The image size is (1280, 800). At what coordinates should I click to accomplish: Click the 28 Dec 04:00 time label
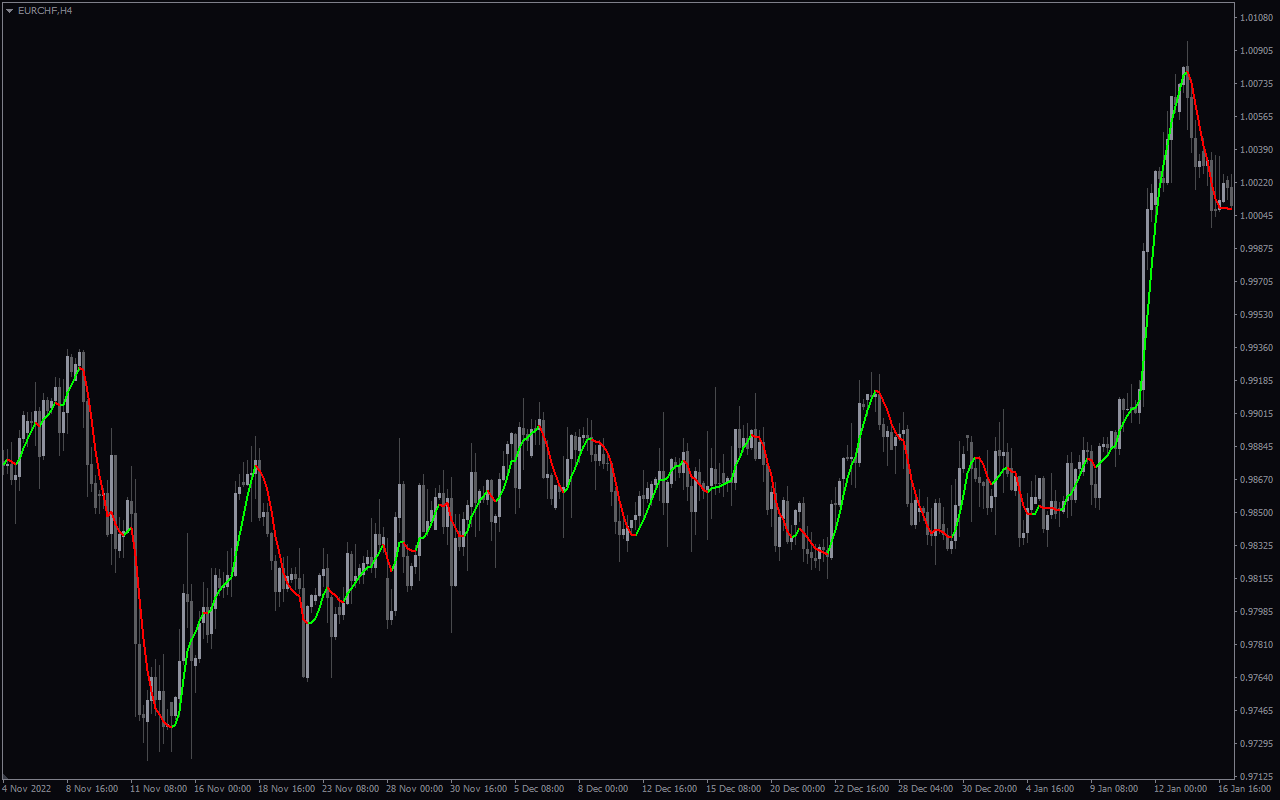[x=925, y=789]
